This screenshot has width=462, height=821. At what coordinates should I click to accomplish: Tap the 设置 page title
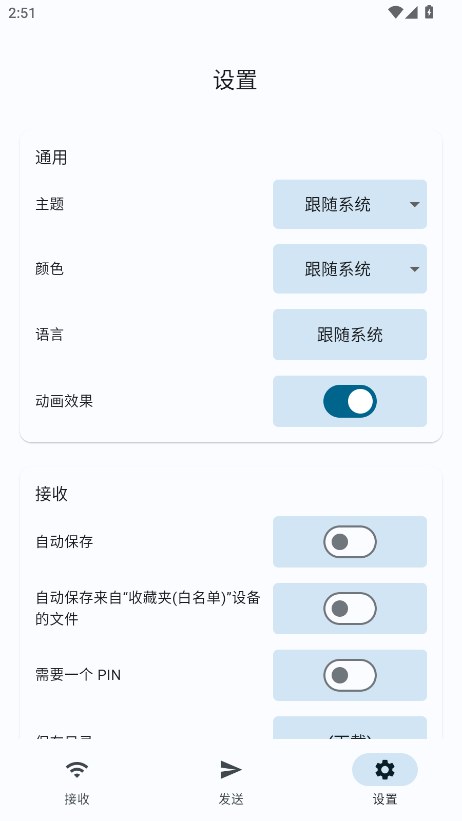235,81
